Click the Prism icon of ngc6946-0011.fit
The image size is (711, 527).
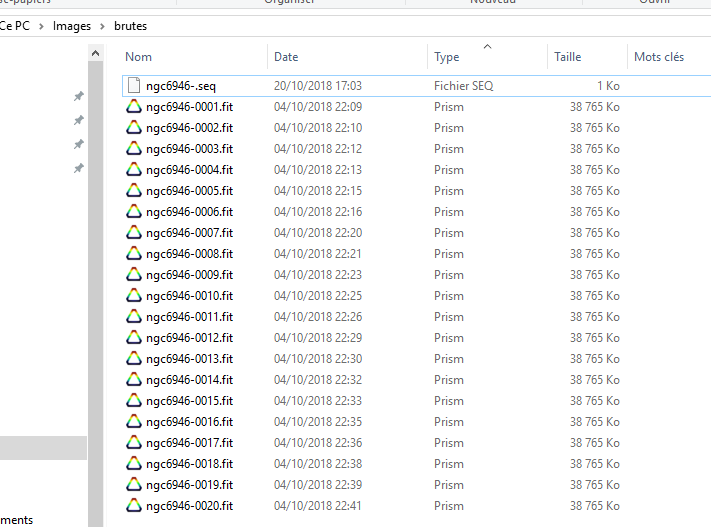click(x=134, y=317)
